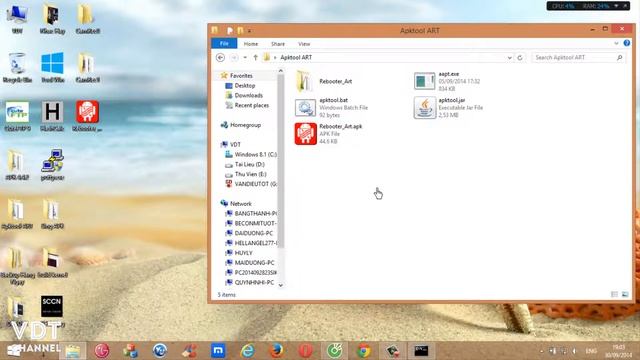
Task: Select the network computers desktop shortcut
Action: click(x=52, y=165)
